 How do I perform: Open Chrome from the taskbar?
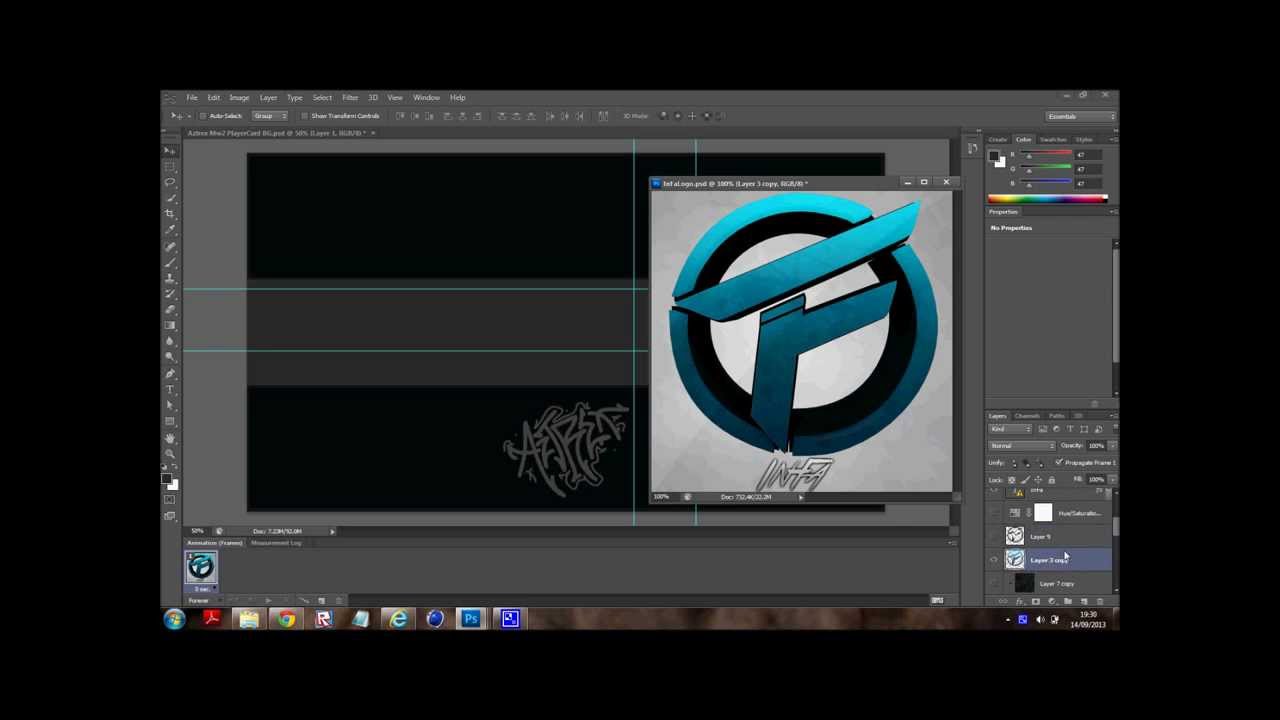point(286,619)
